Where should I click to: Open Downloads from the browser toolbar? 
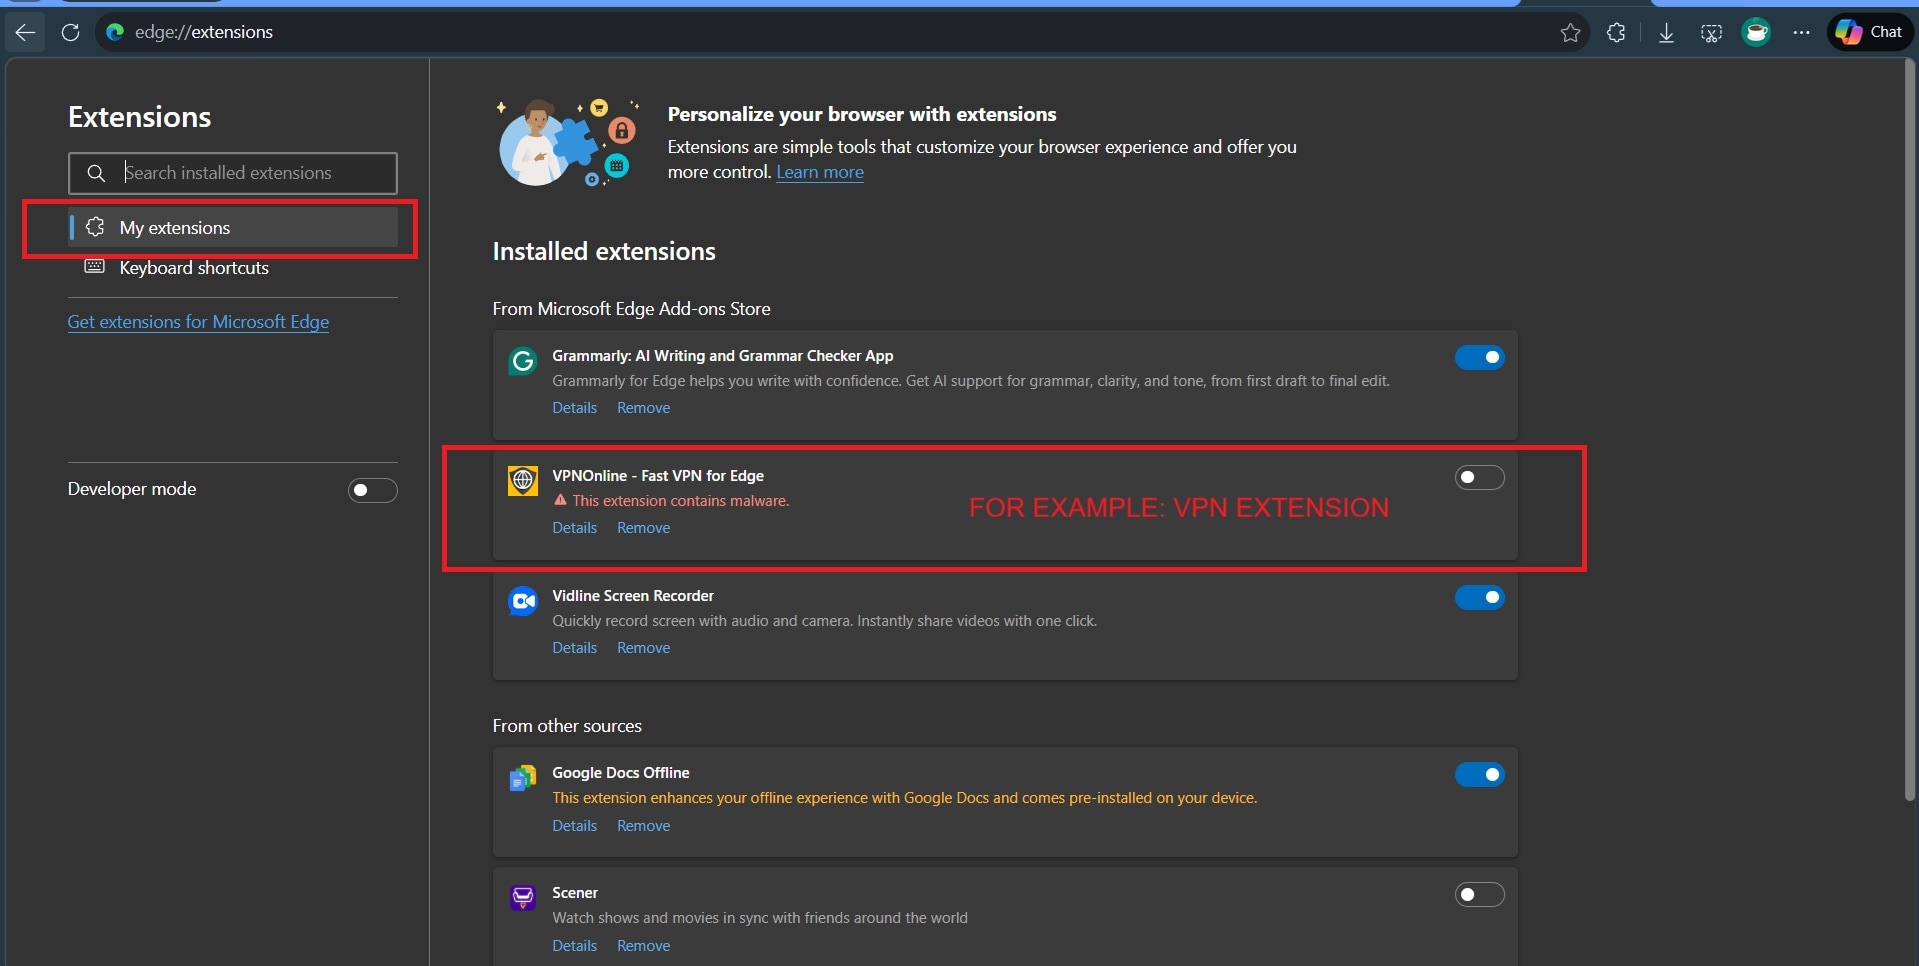coord(1665,32)
